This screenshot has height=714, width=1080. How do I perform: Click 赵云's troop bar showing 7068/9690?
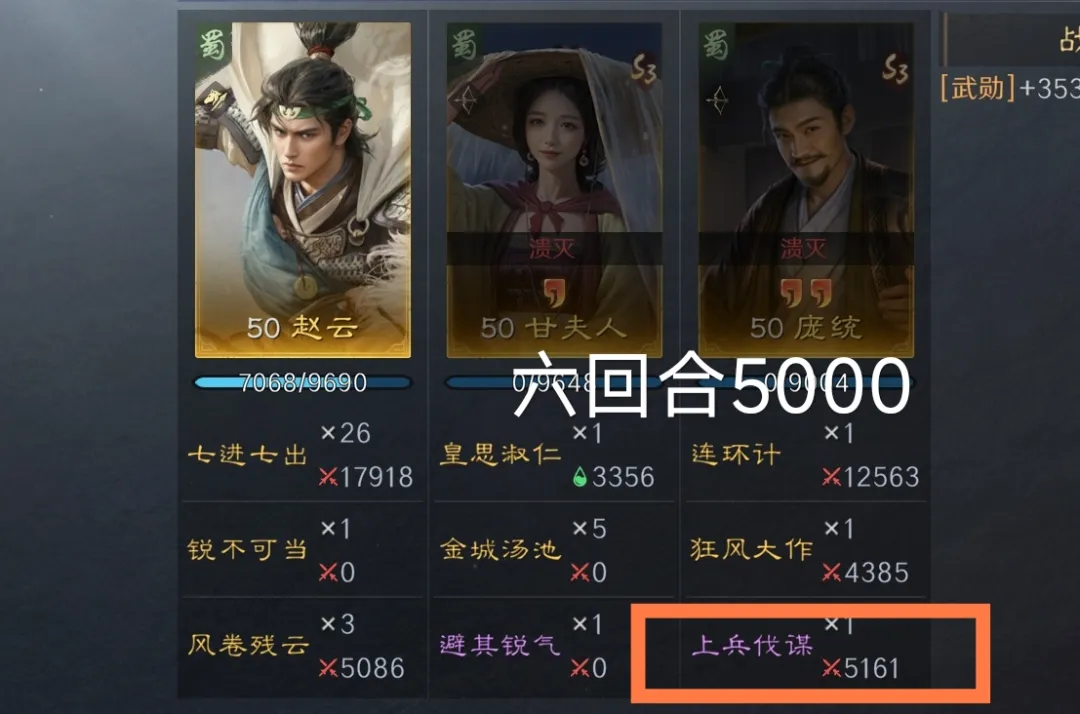click(x=303, y=382)
